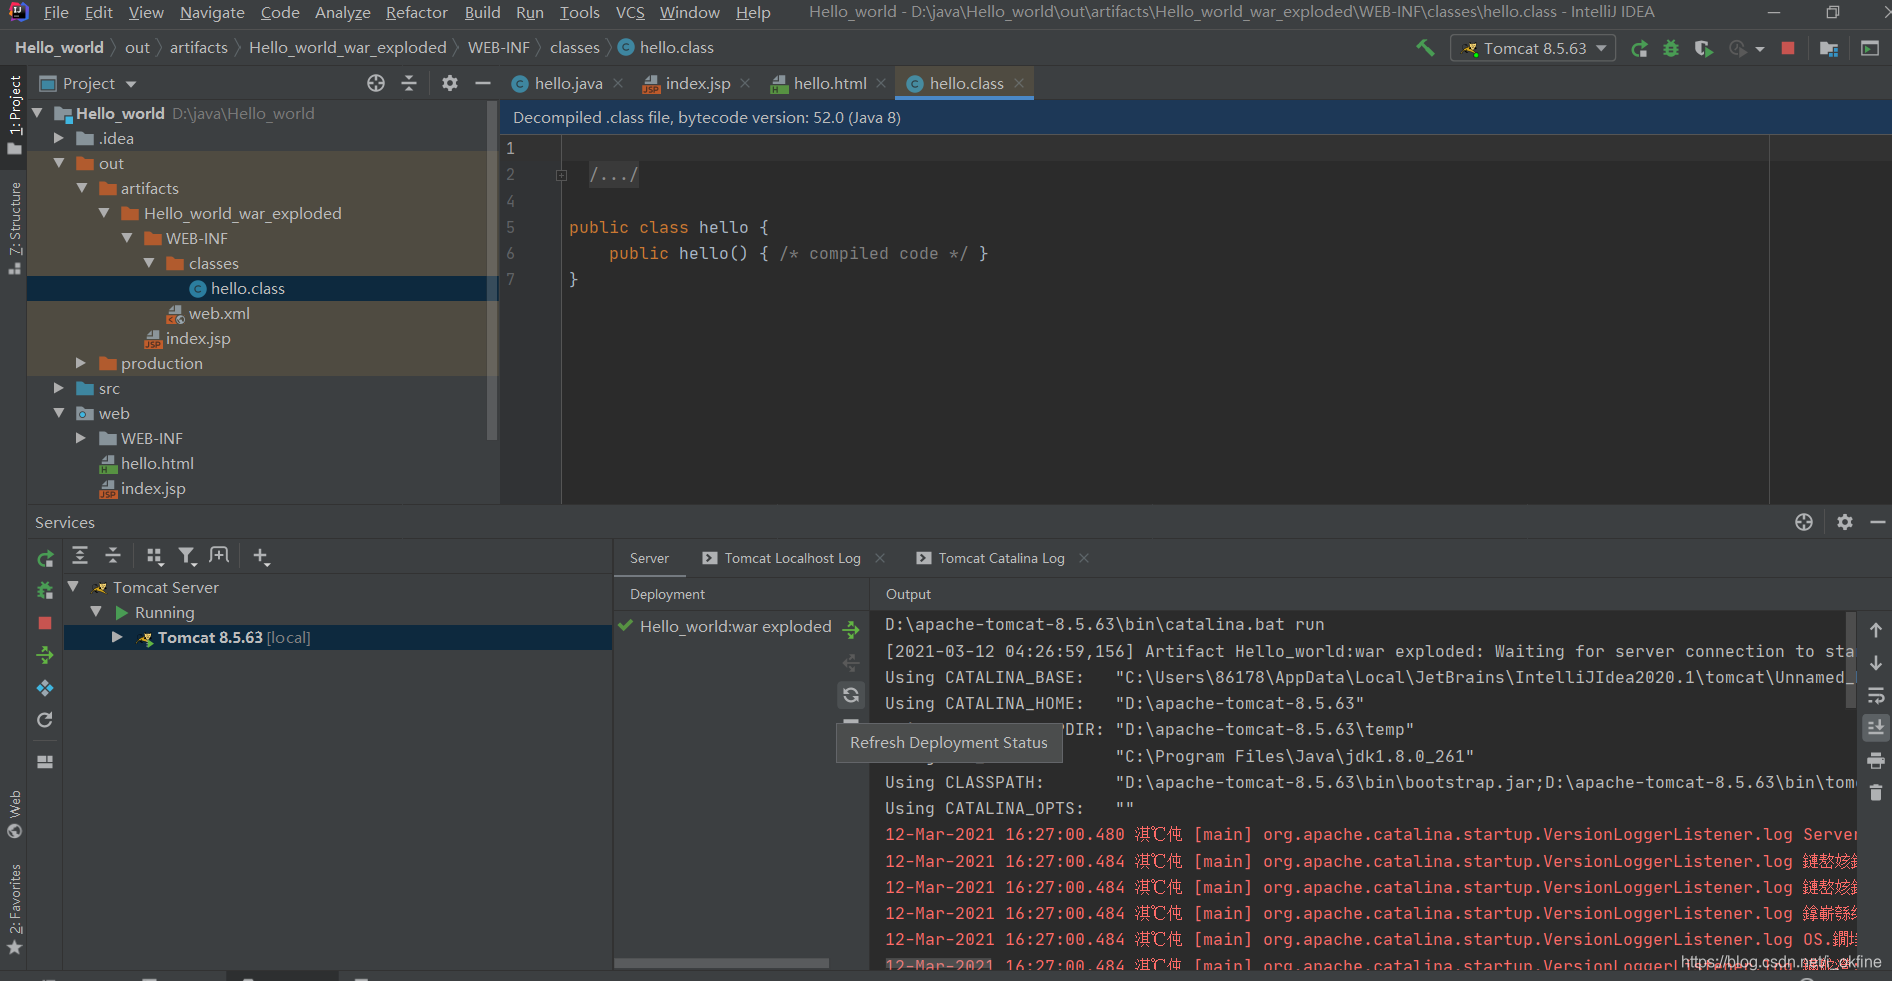Open Project Structure from the main toolbar icon
The height and width of the screenshot is (981, 1892).
click(1829, 48)
